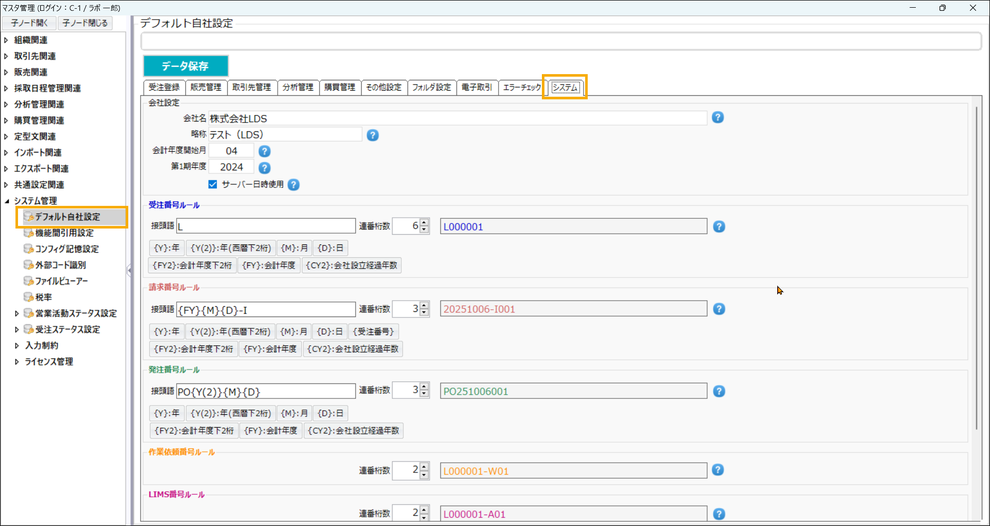This screenshot has height=526, width=990.
Task: Click the vertical scrollbar in settings panel
Action: [x=977, y=270]
